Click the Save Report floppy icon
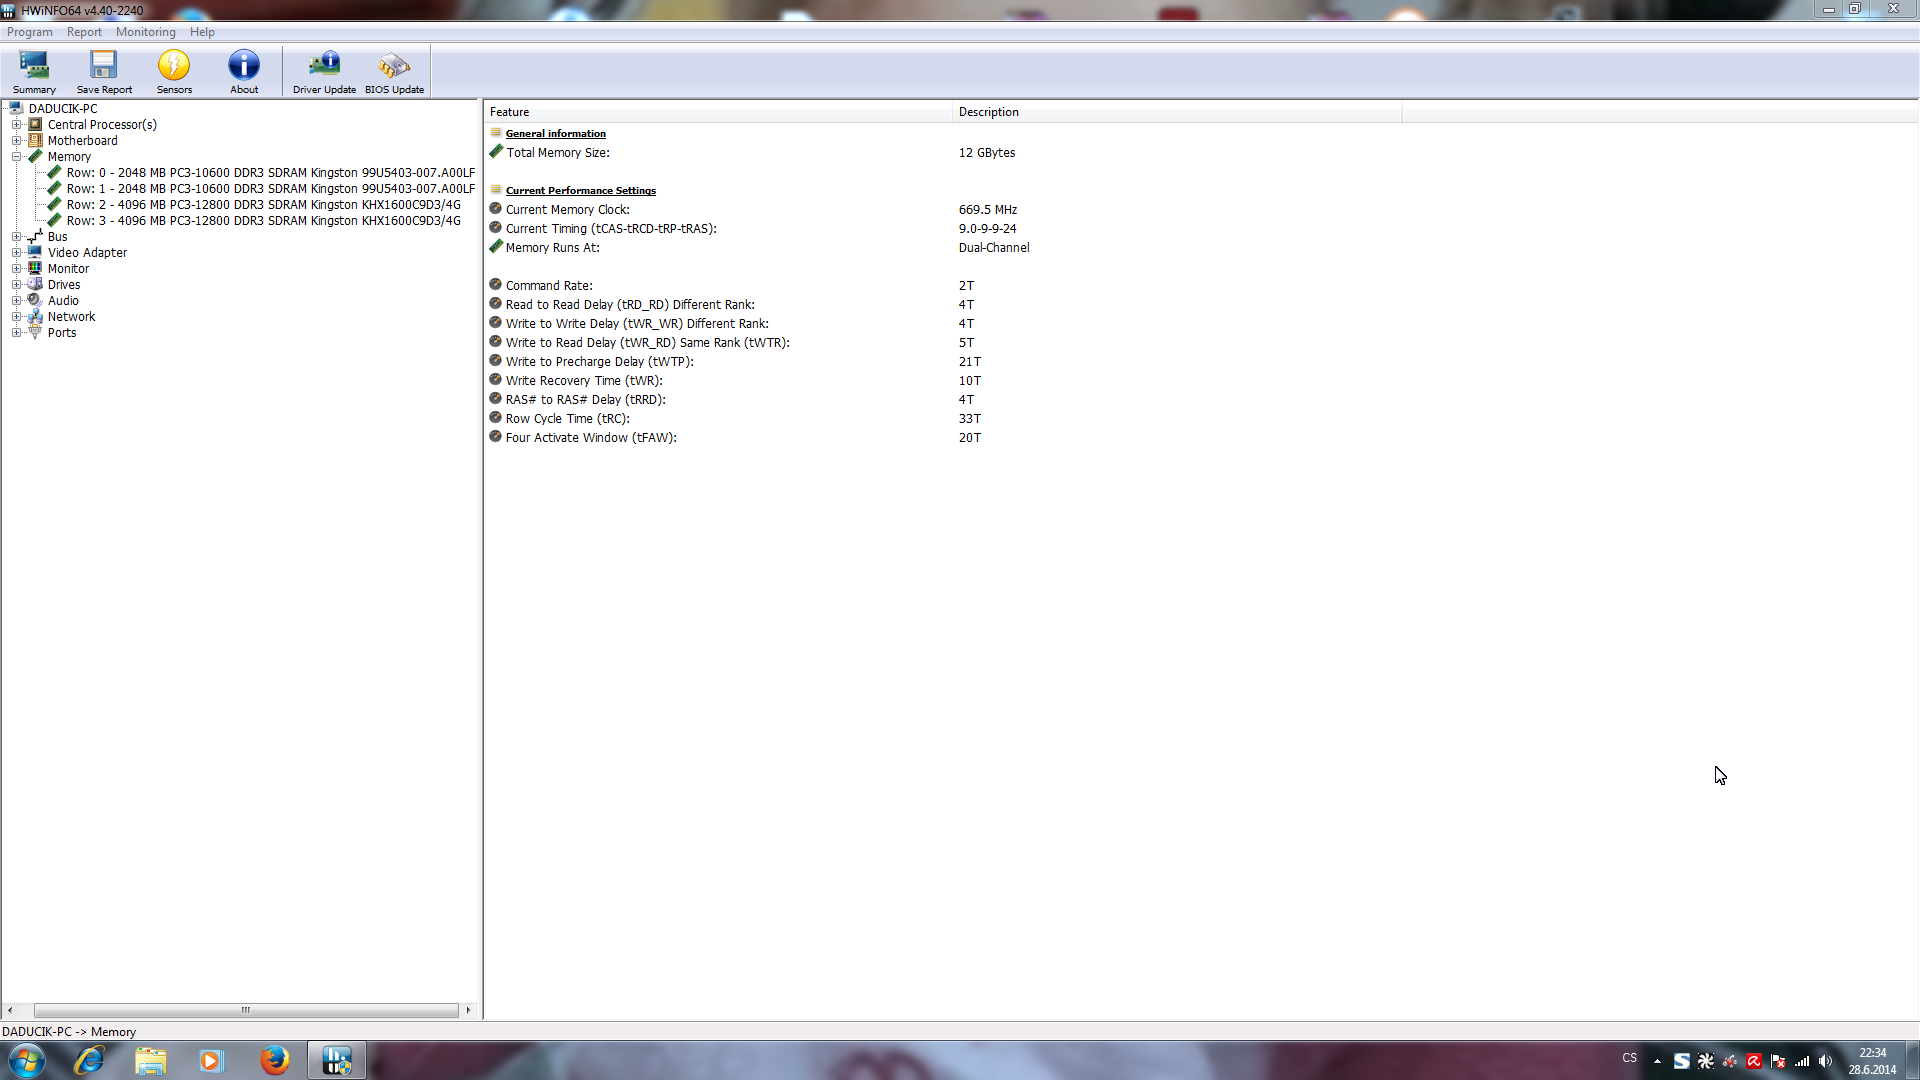The width and height of the screenshot is (1920, 1080). pyautogui.click(x=104, y=71)
